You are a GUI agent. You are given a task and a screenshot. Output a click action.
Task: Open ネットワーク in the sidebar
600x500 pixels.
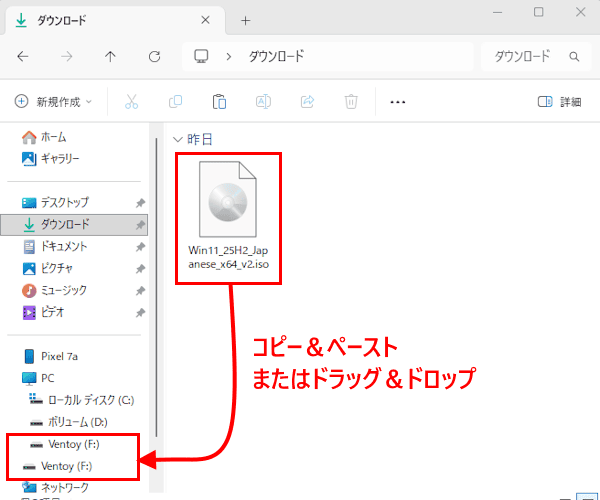(55, 487)
